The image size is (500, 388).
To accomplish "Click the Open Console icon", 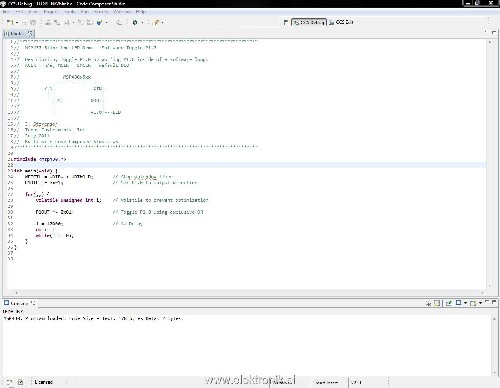I will (473, 303).
